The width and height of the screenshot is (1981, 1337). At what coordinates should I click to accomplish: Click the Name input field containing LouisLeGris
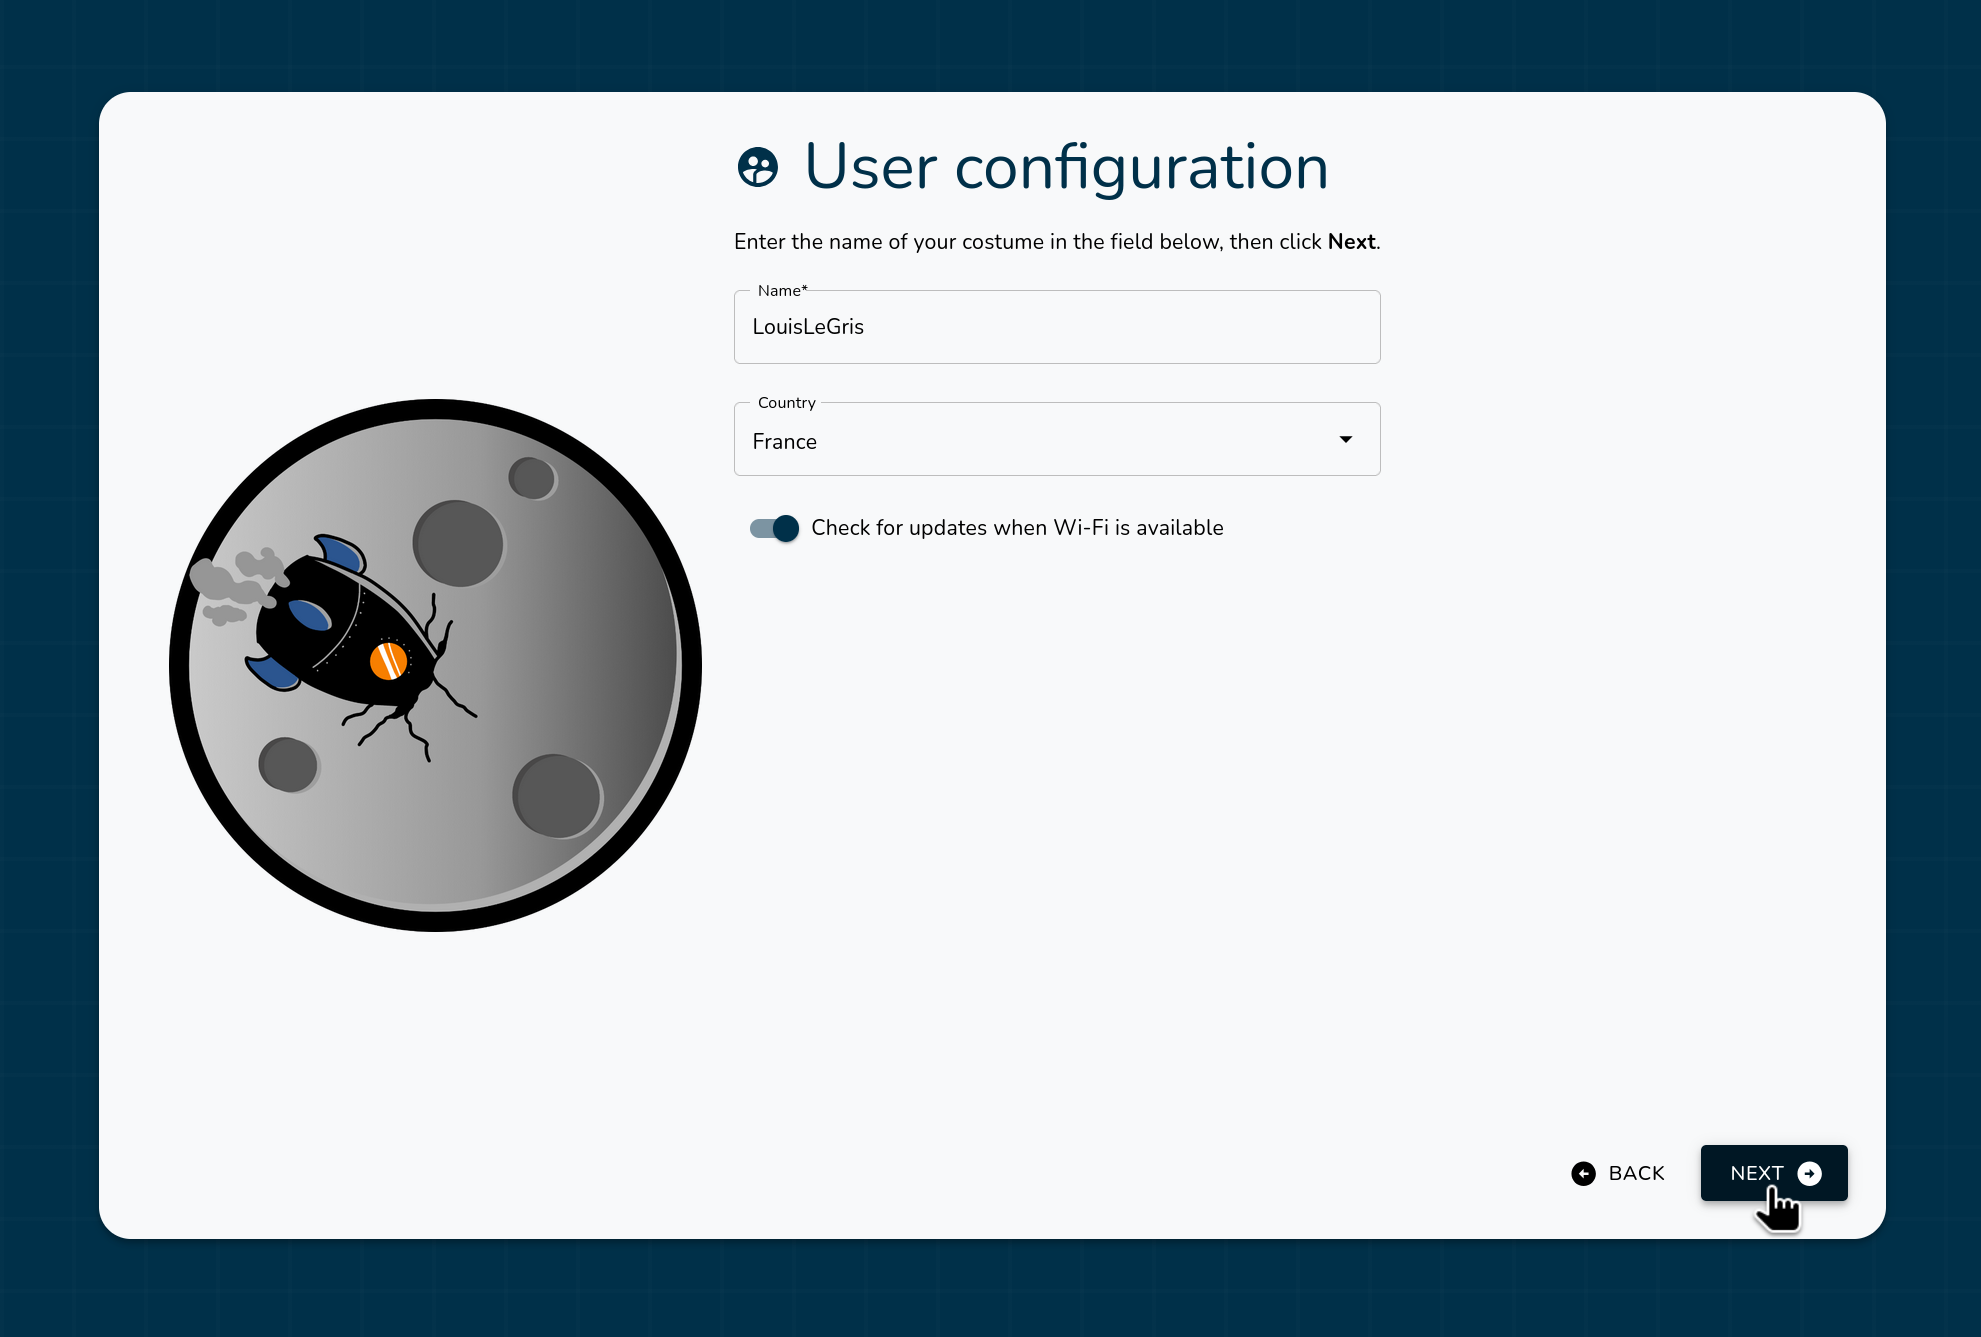click(1057, 327)
